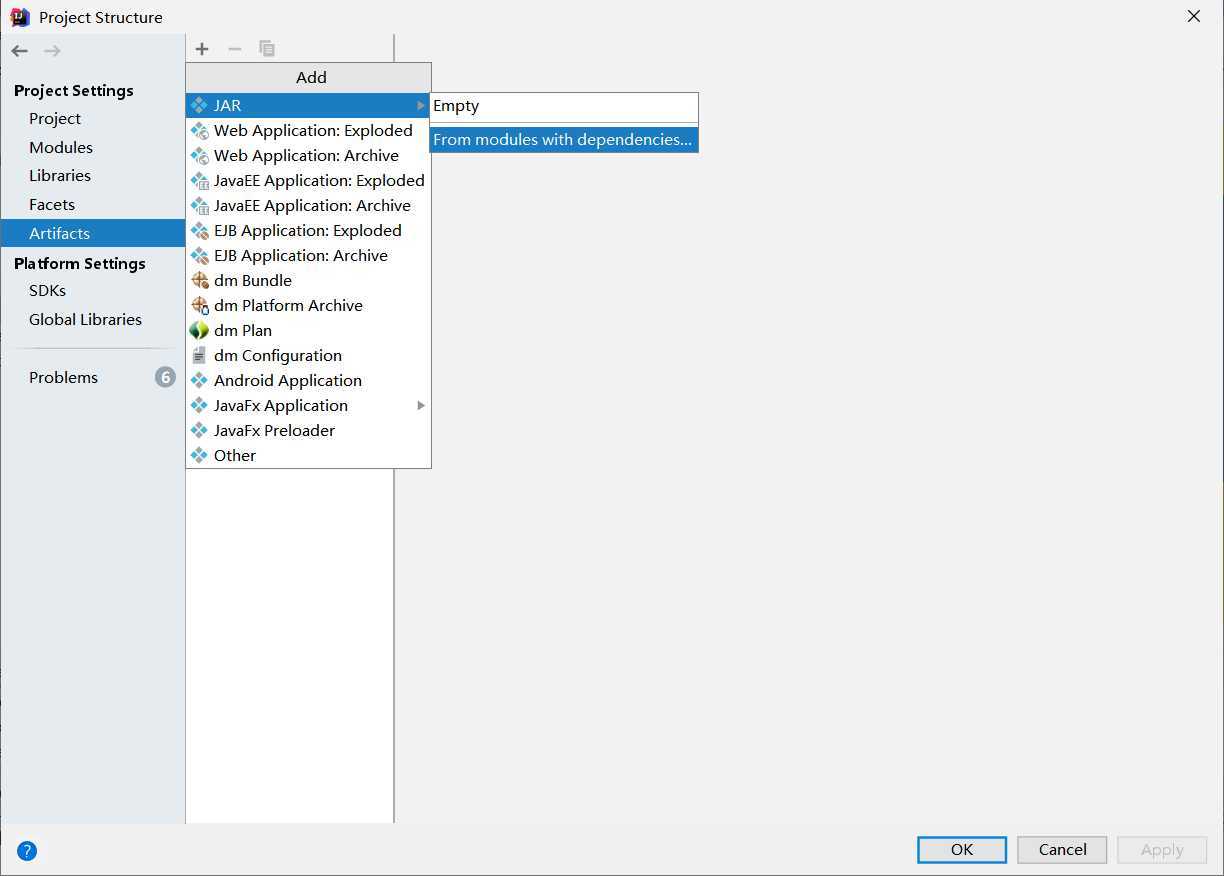Click the Copy artifact toolbar icon

point(267,49)
